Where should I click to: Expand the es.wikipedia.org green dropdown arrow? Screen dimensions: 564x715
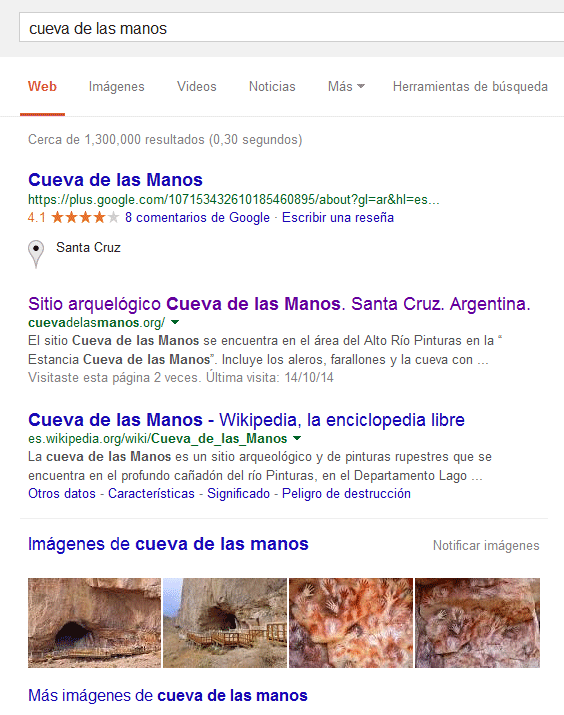(297, 439)
